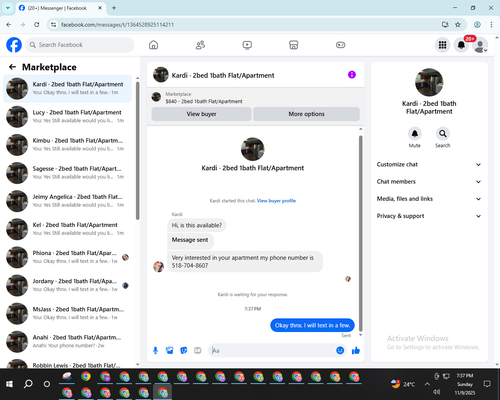The height and width of the screenshot is (400, 500).
Task: Open Jeimy Angelica conversation
Action: pos(68,201)
